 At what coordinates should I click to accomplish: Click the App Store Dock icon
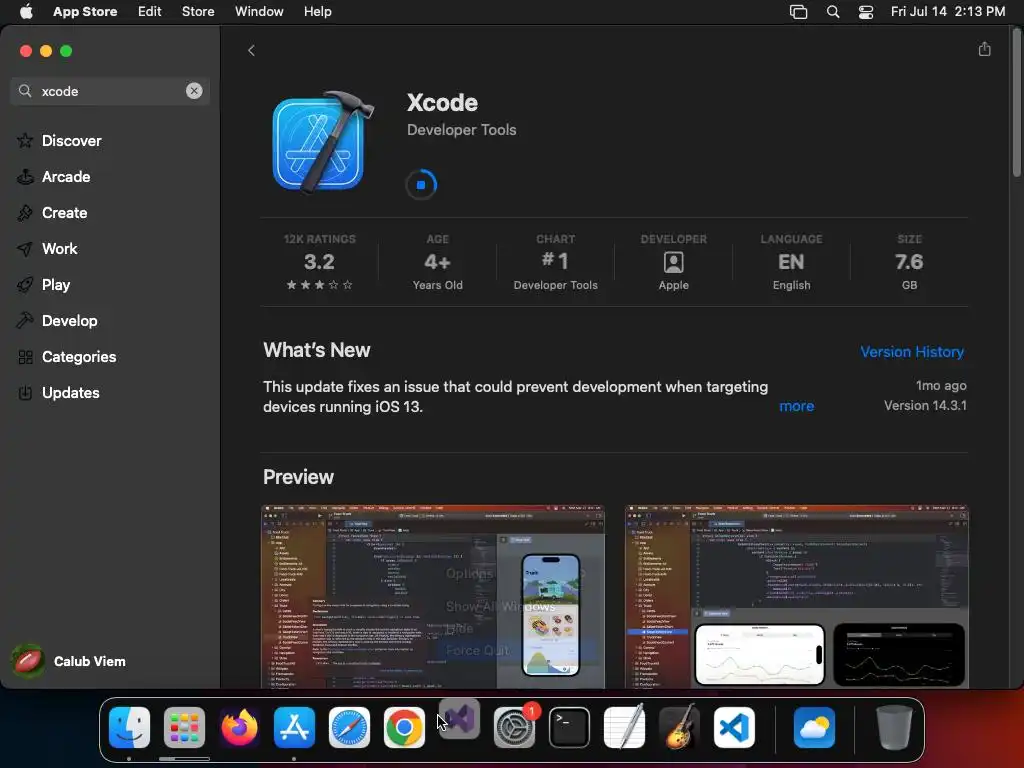click(294, 727)
